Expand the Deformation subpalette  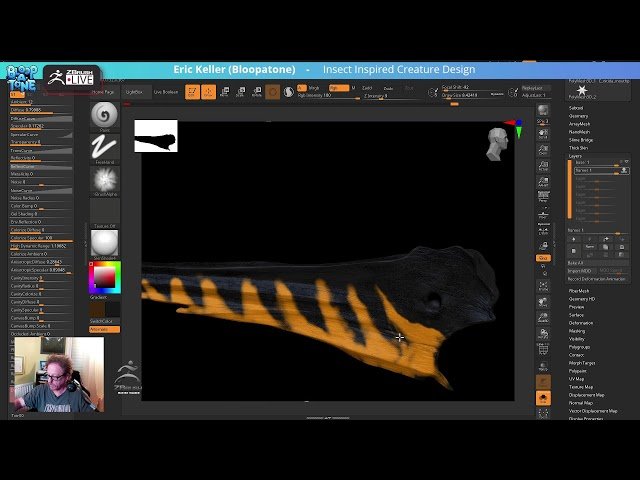point(581,323)
